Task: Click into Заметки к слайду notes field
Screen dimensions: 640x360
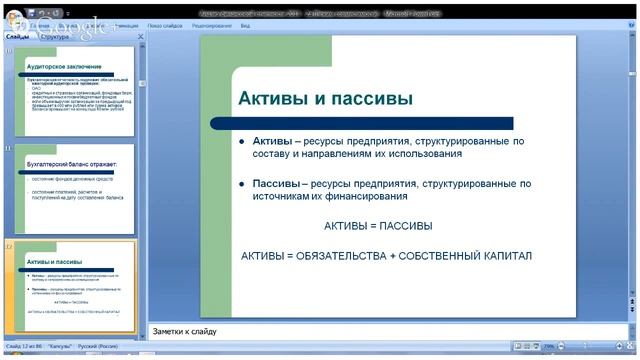Action: coord(388,332)
